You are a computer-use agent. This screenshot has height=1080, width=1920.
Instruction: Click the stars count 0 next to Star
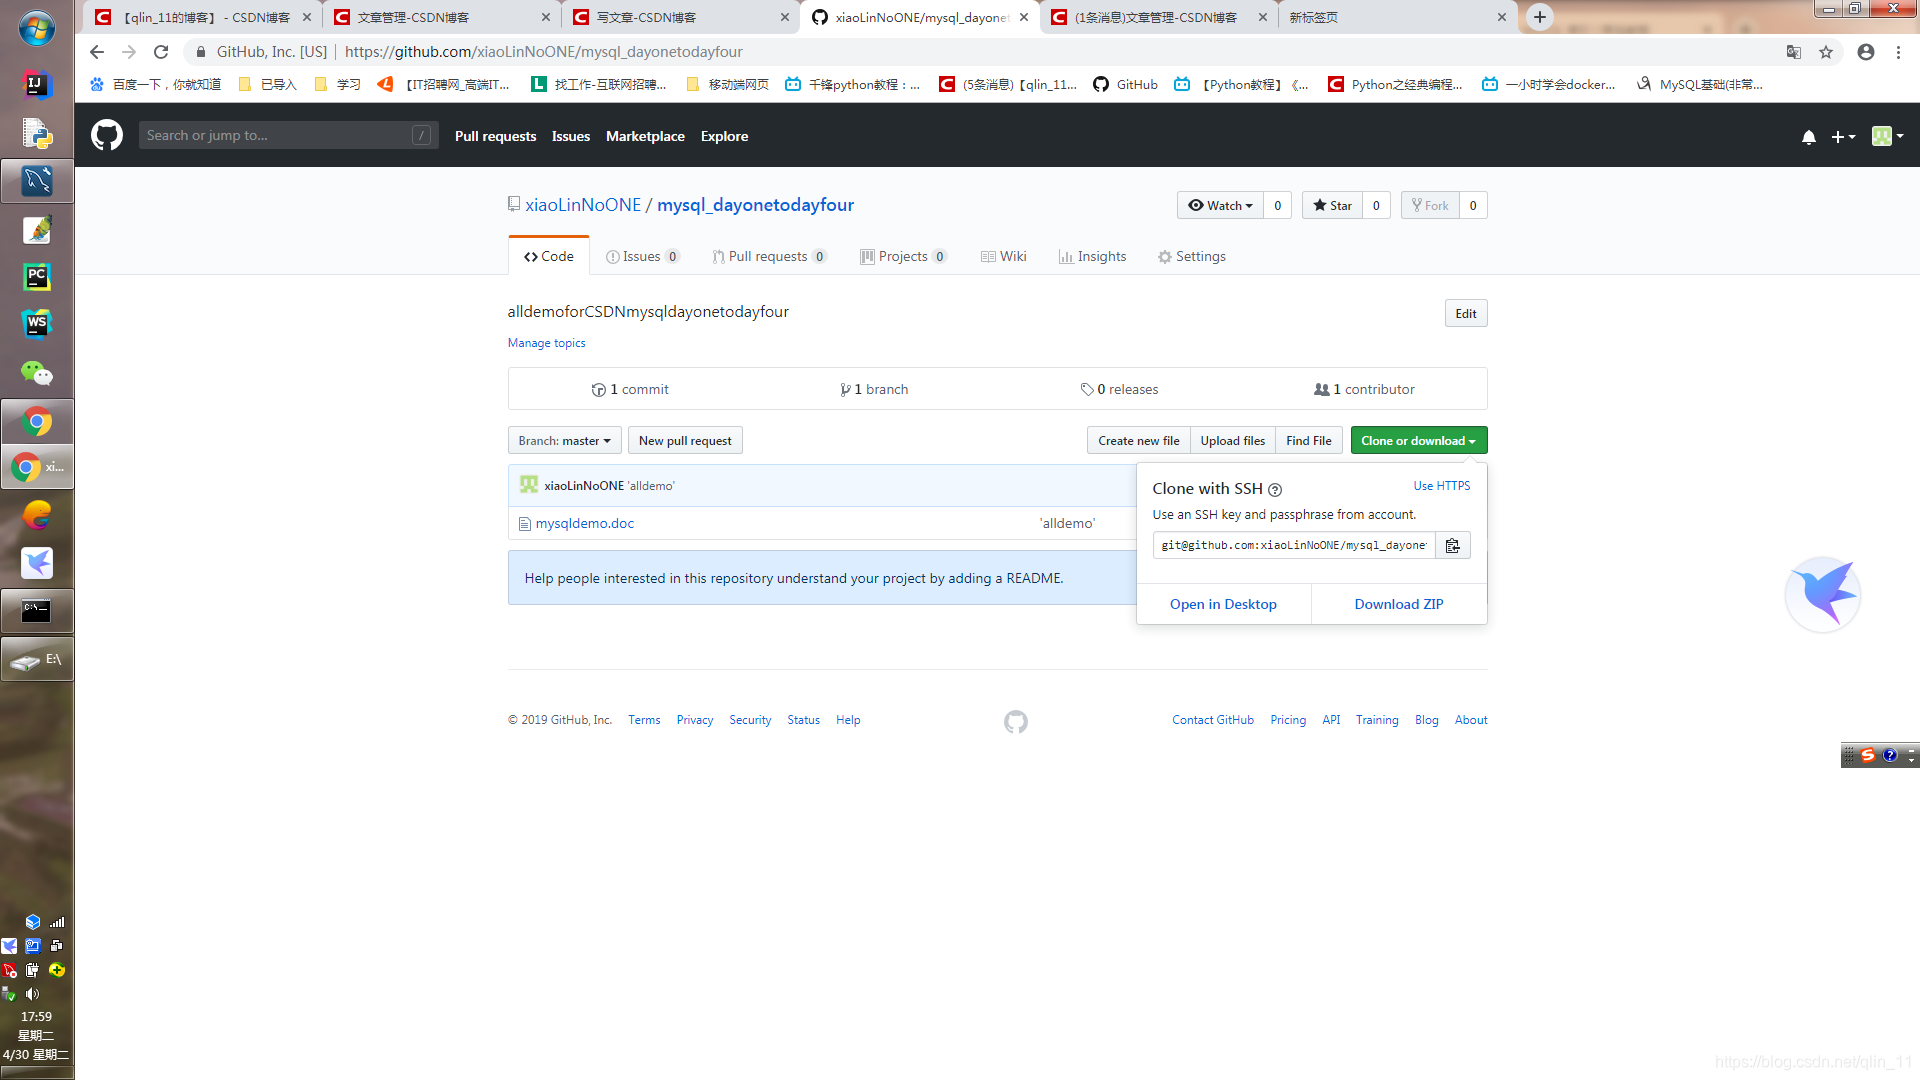(x=1376, y=205)
